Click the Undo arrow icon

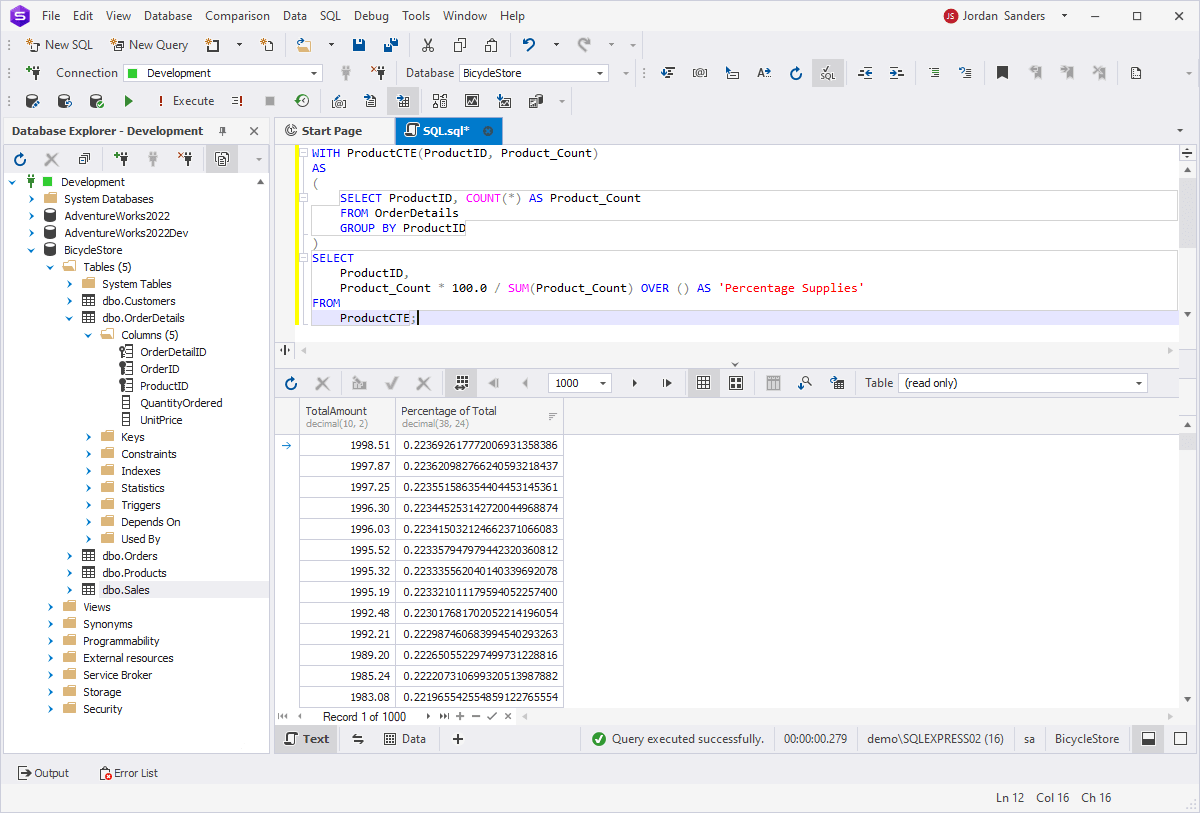[529, 45]
